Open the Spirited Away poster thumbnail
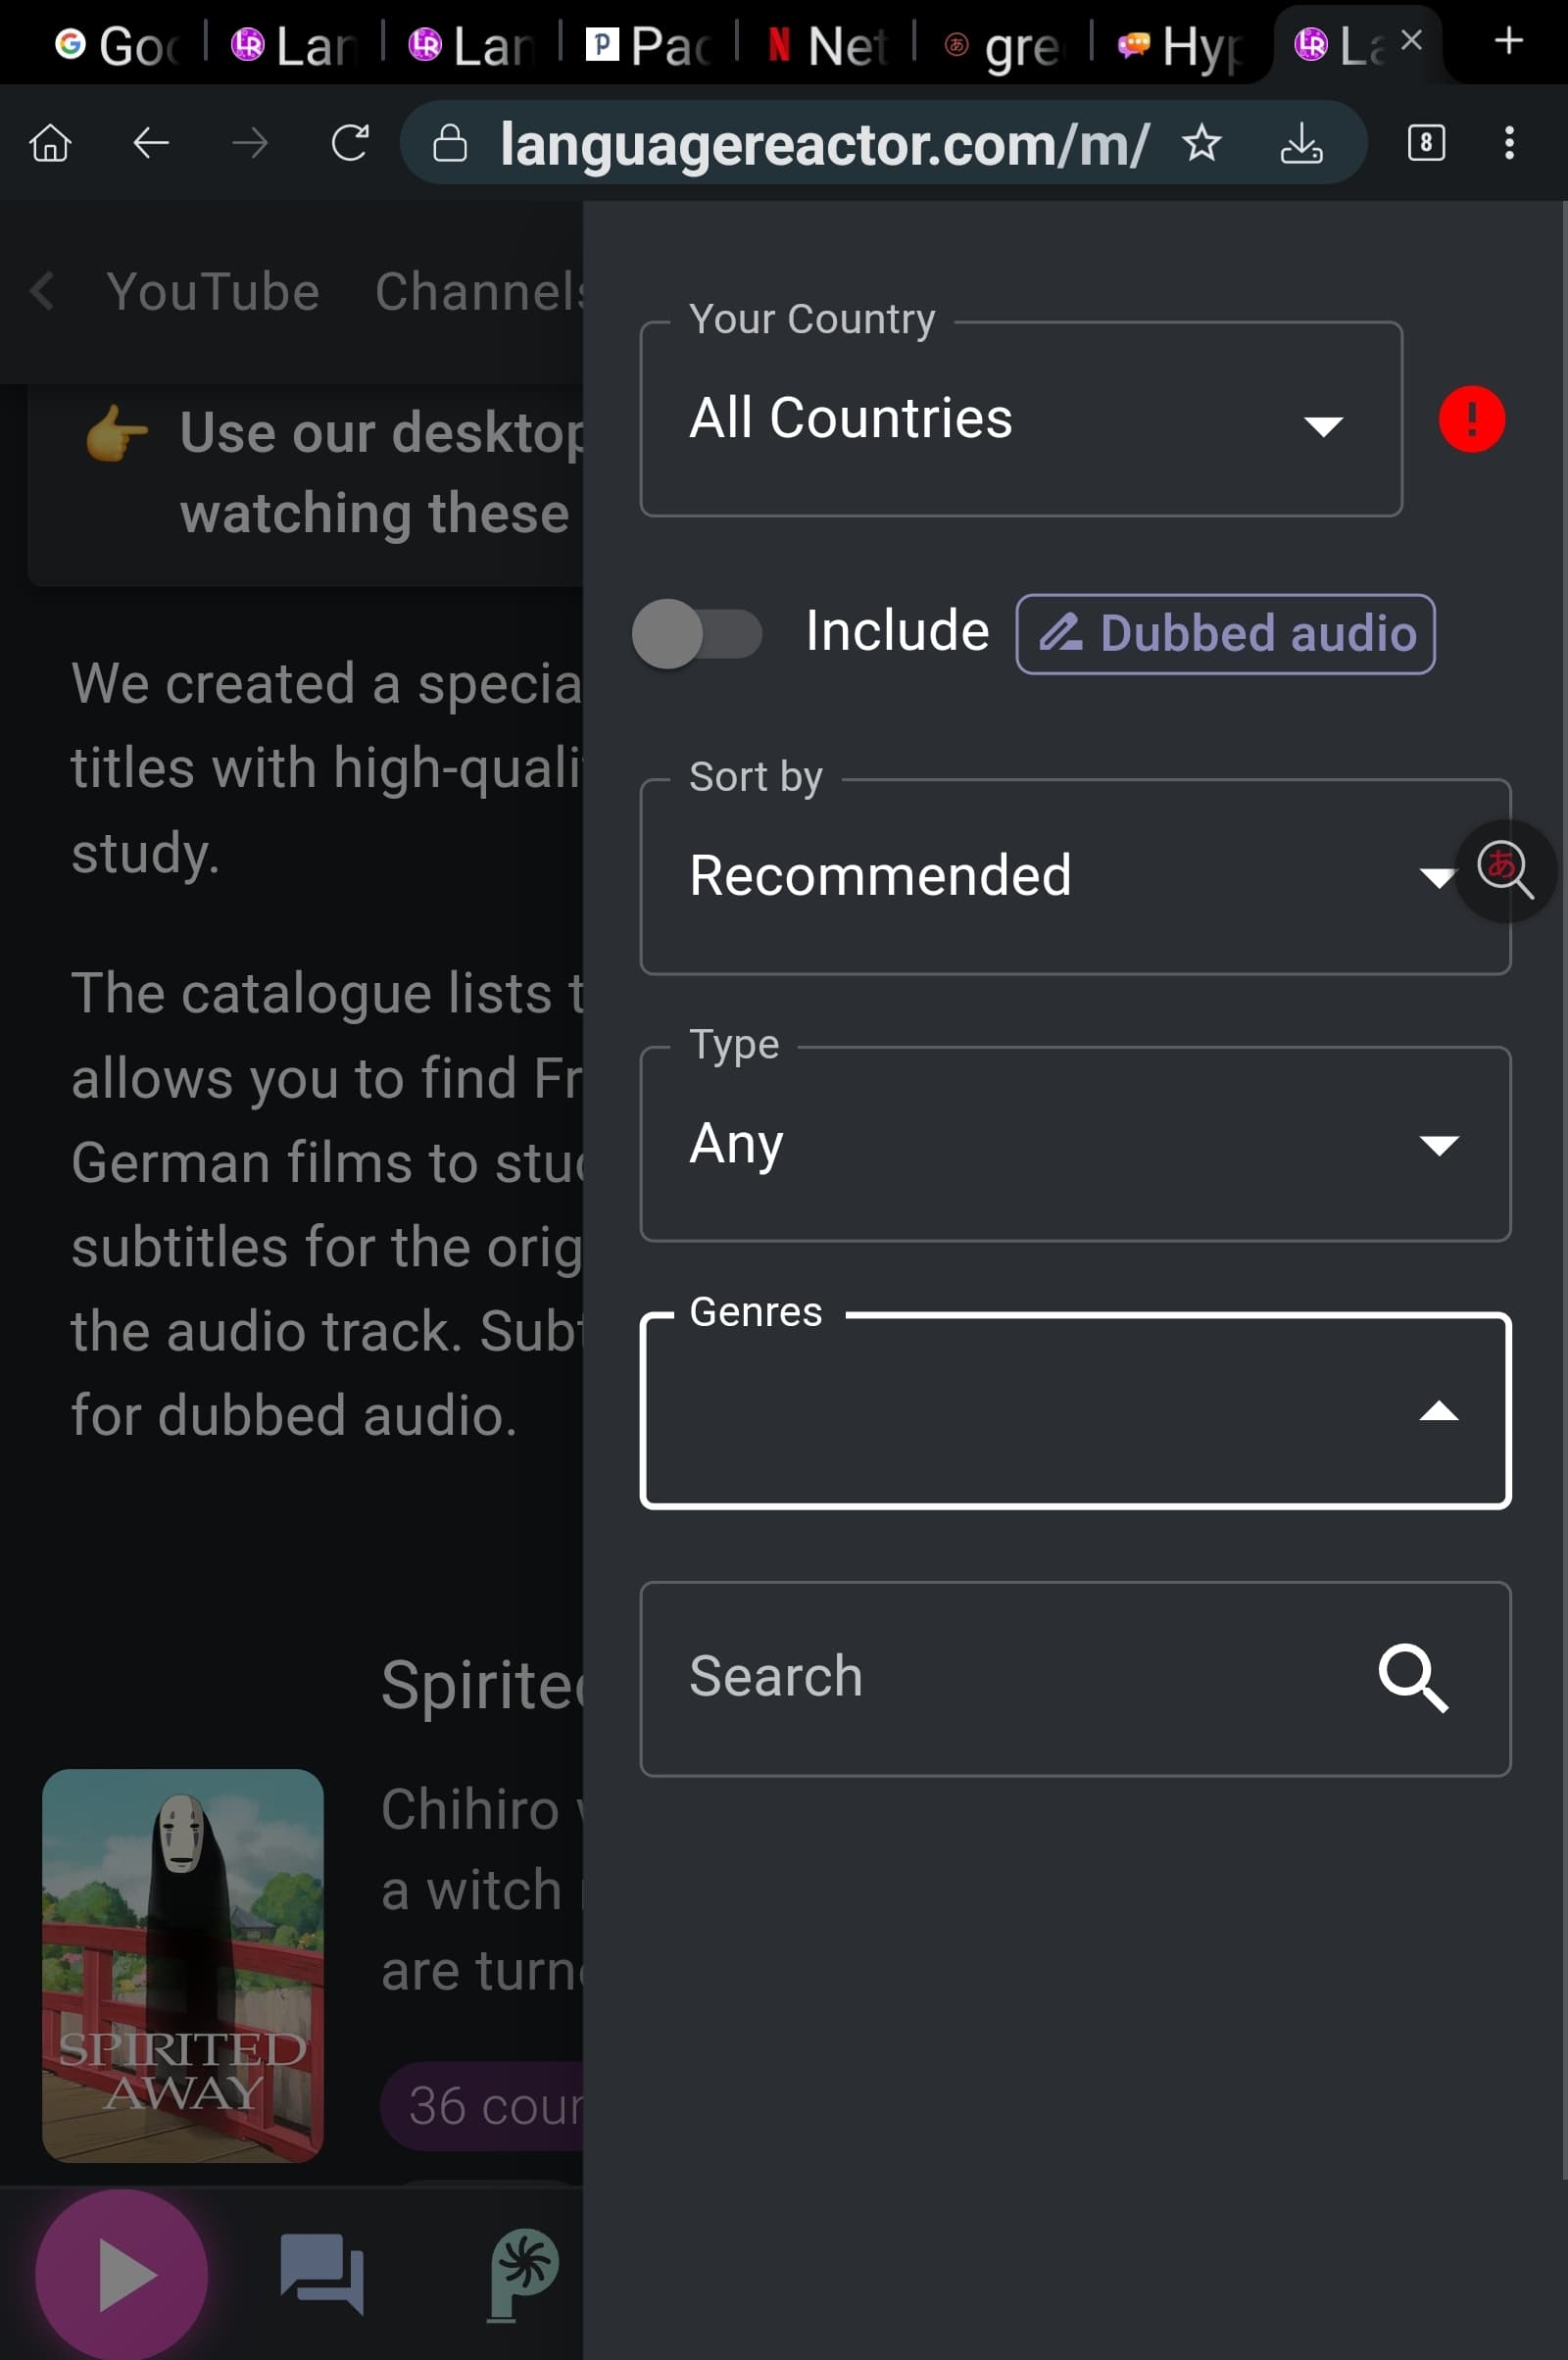1568x2360 pixels. pos(183,1965)
